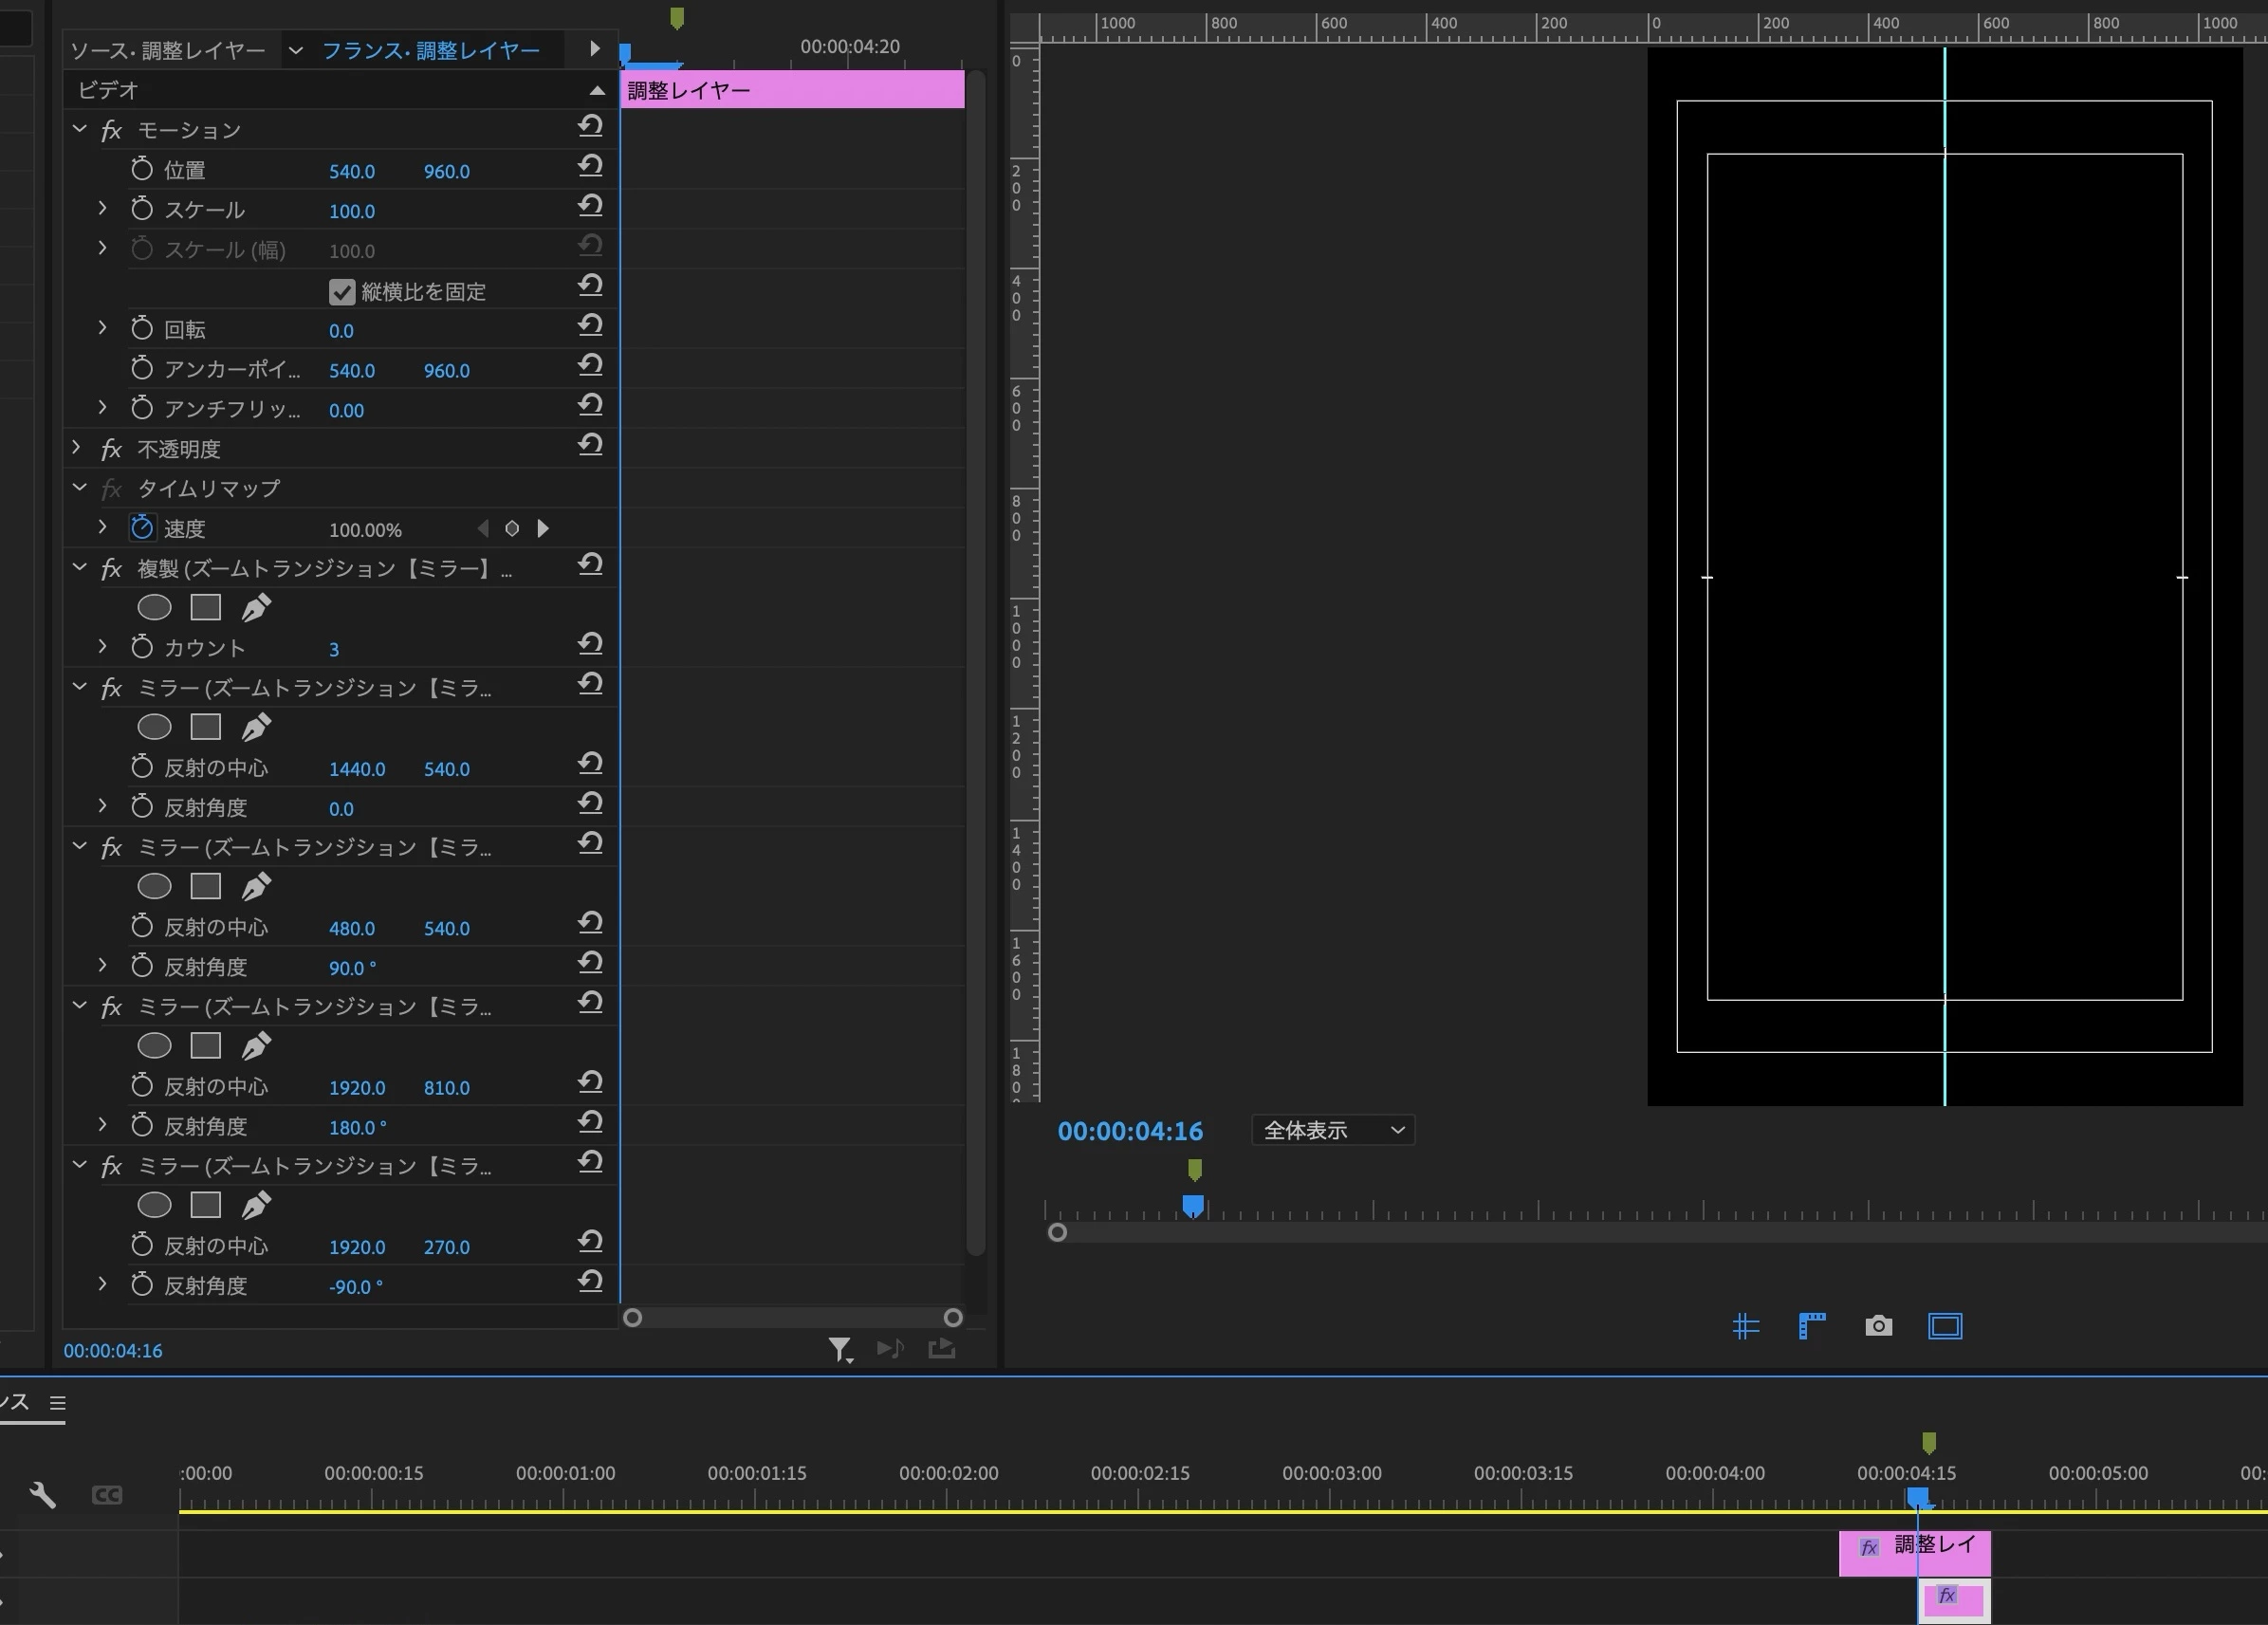2268x1625 pixels.
Task: Click the filter properties funnel icon
Action: click(x=839, y=1349)
